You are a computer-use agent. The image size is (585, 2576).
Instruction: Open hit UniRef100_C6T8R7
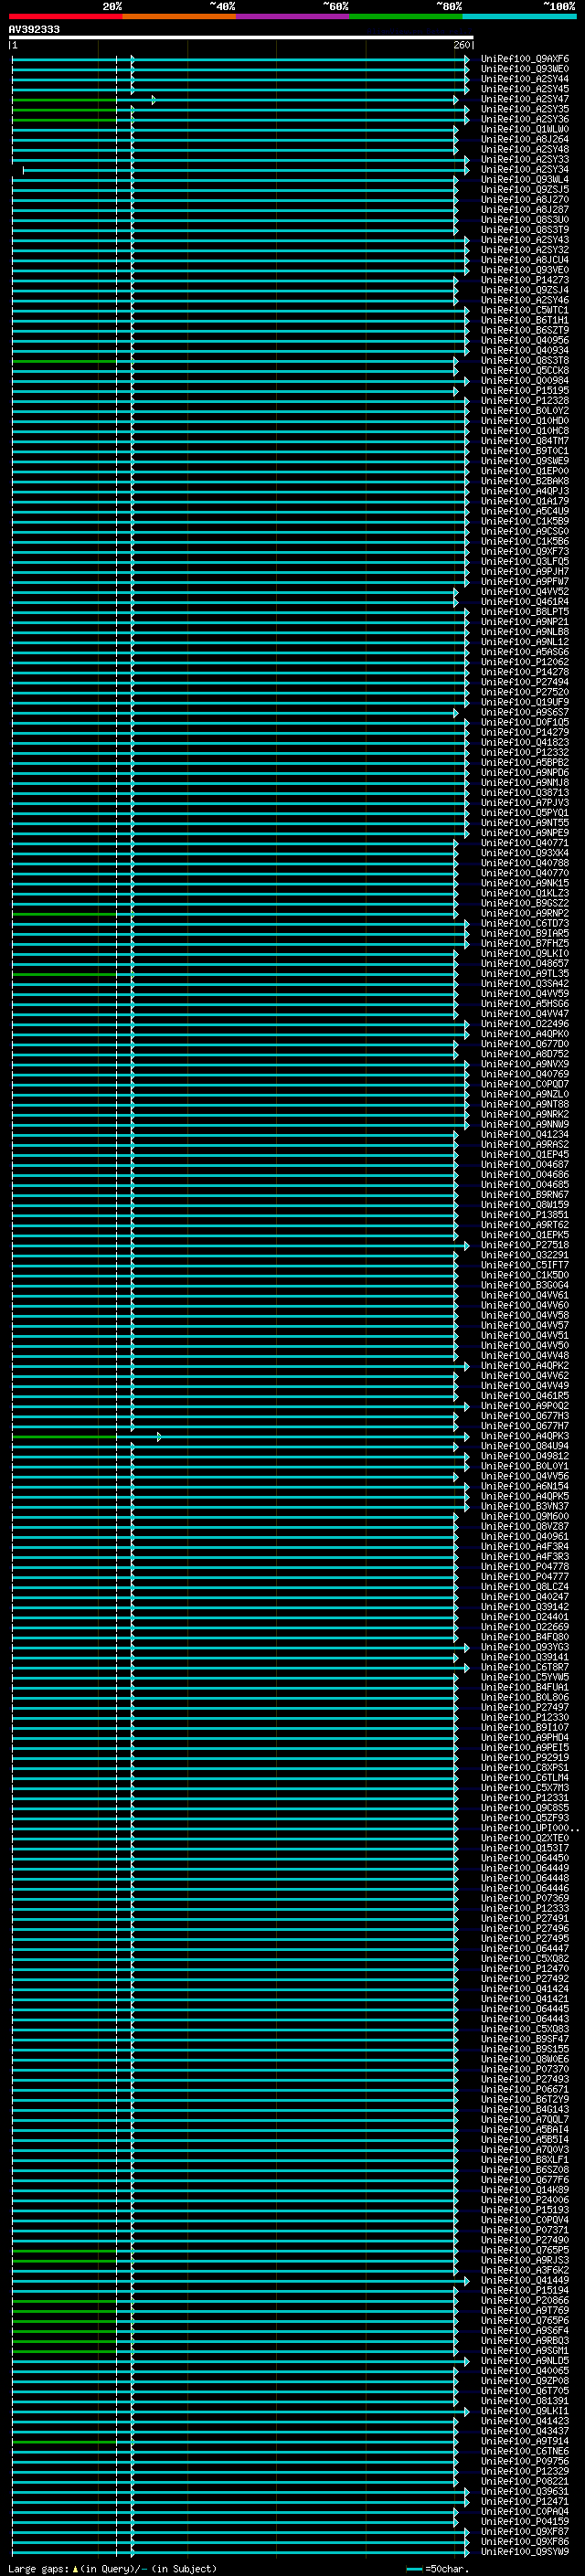tap(525, 1667)
